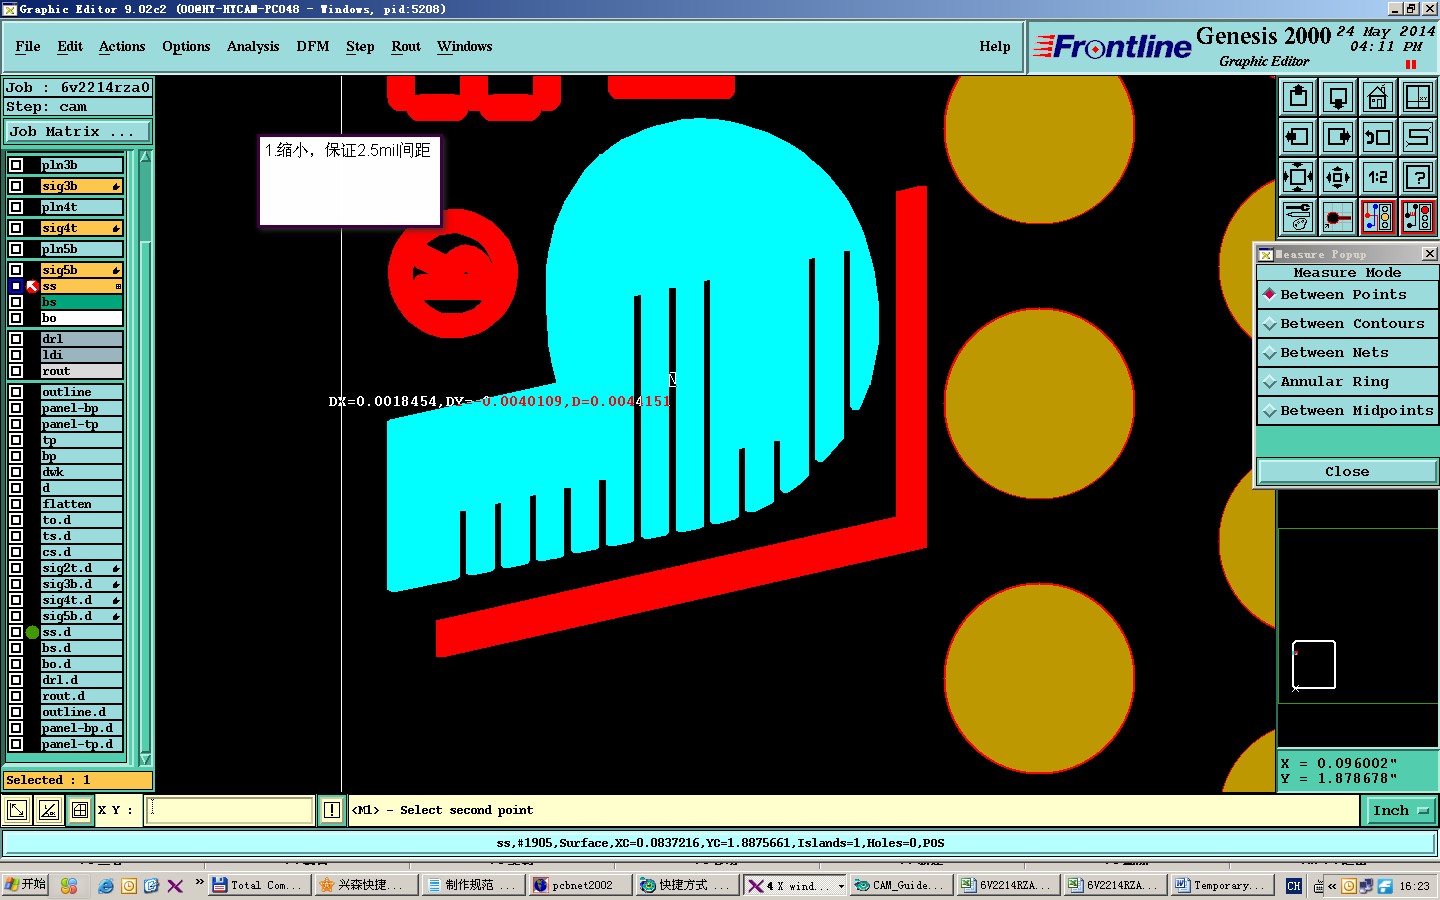Open the DFM menu
This screenshot has height=900, width=1440.
tap(313, 47)
